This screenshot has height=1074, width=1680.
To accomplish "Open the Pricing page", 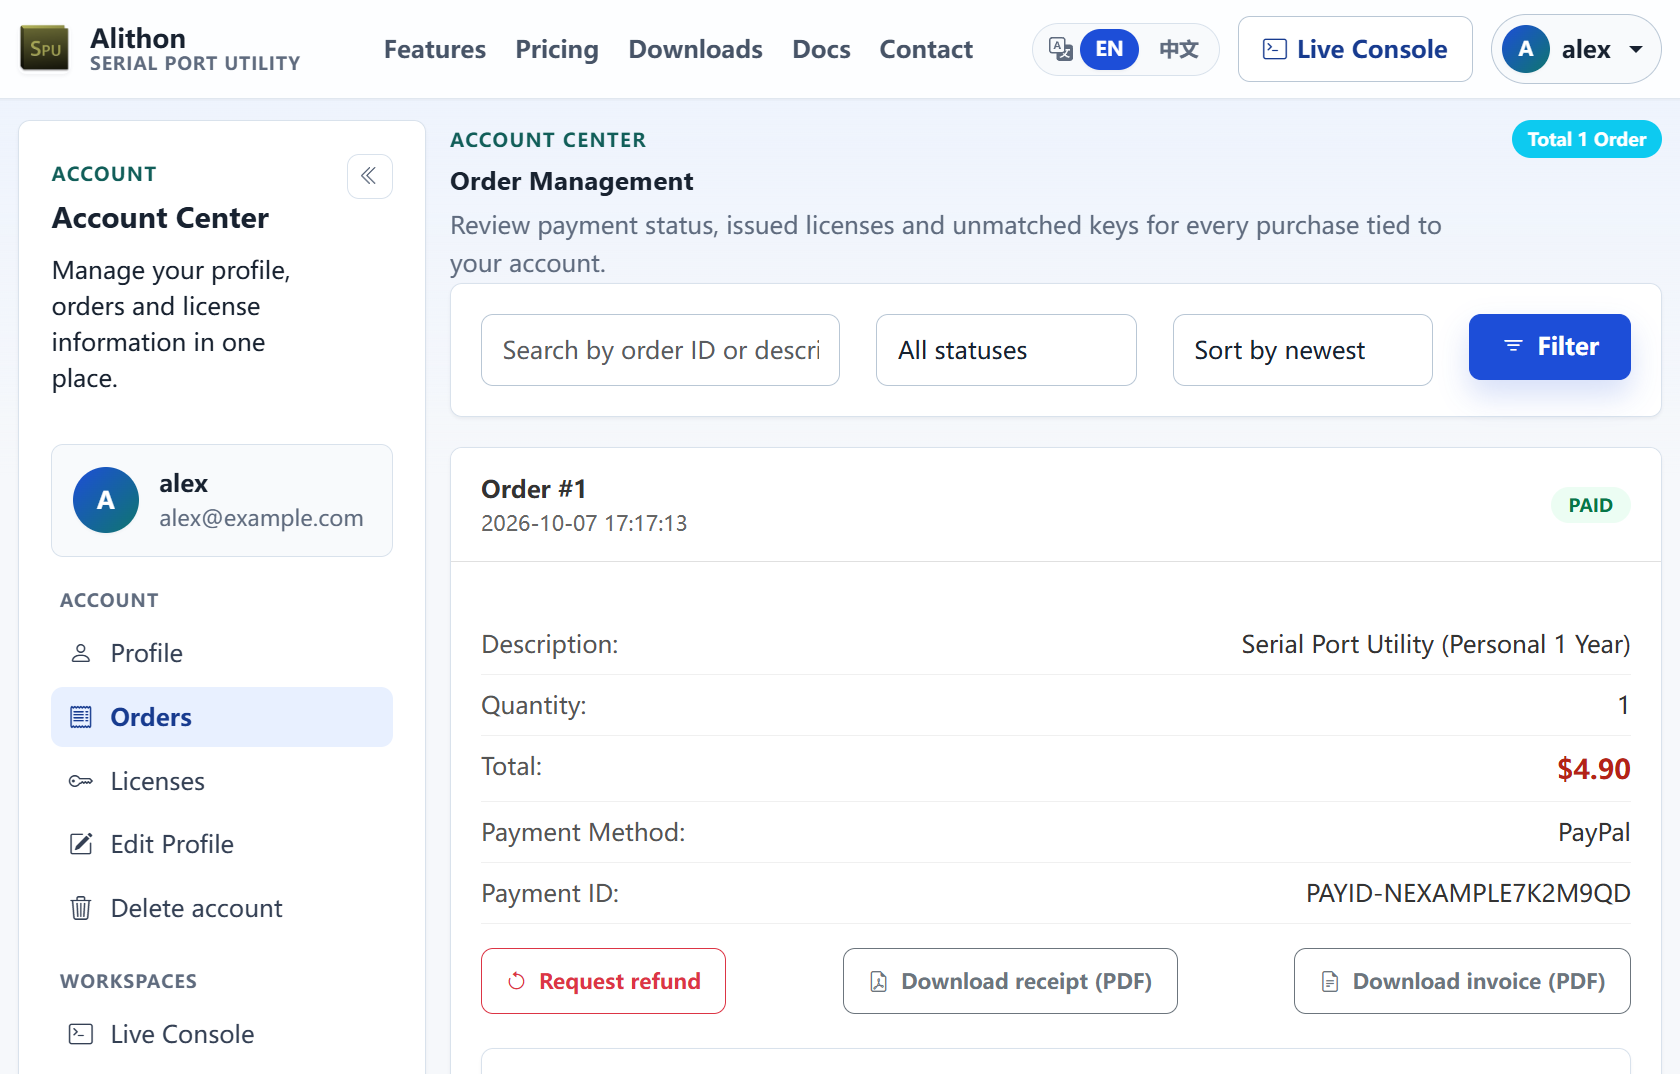I will tap(557, 49).
